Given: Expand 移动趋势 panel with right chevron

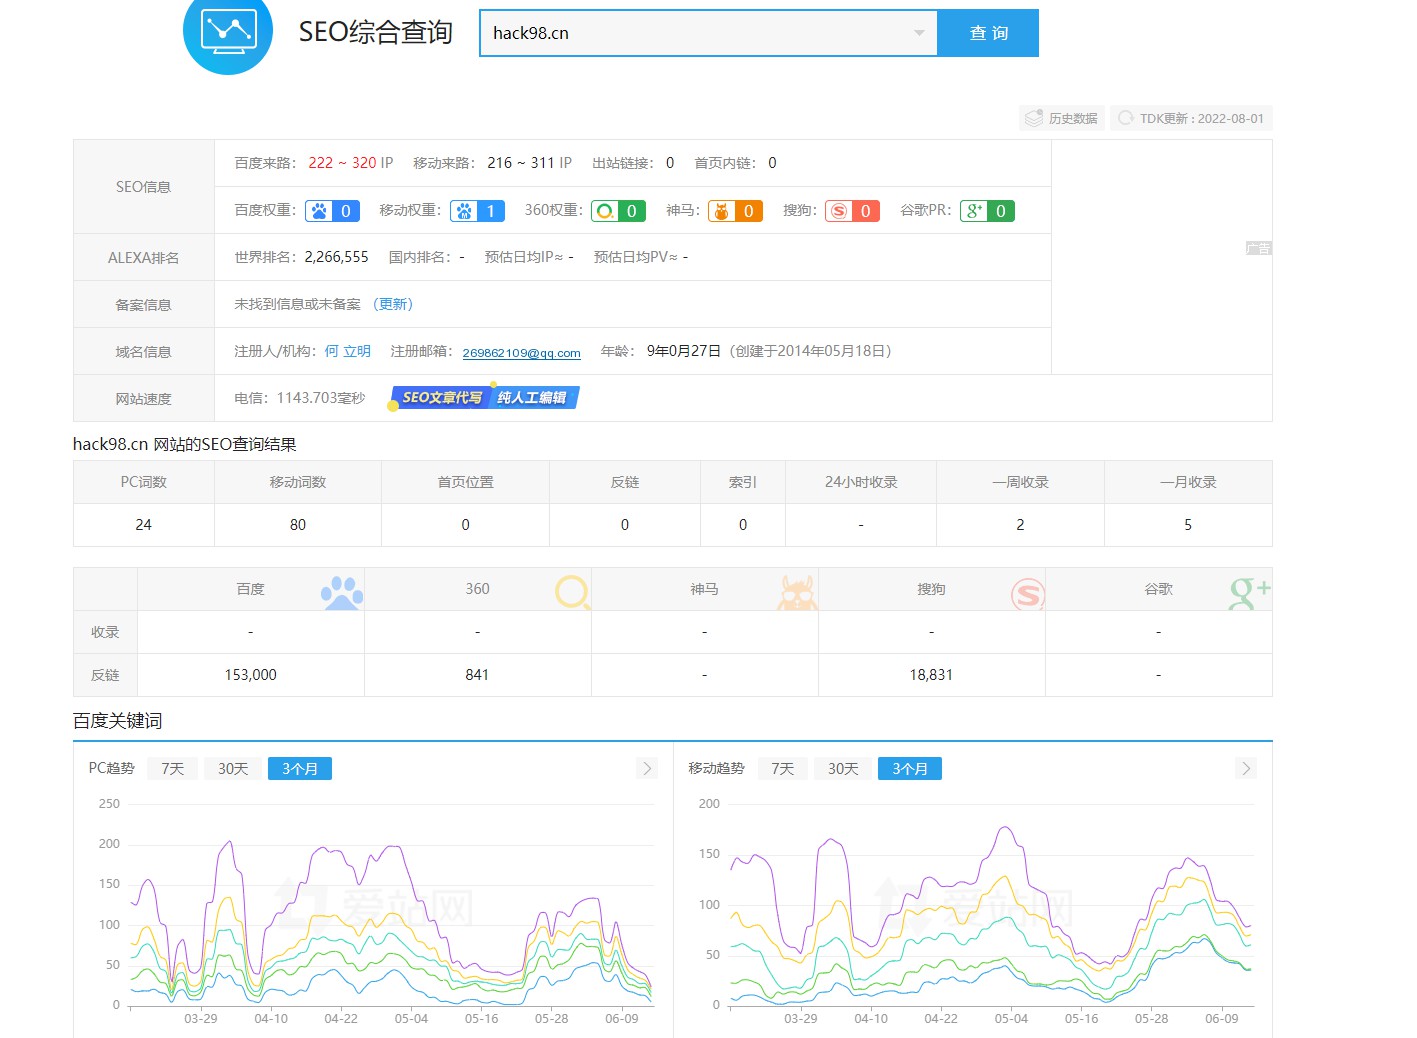Looking at the screenshot, I should coord(1245,768).
